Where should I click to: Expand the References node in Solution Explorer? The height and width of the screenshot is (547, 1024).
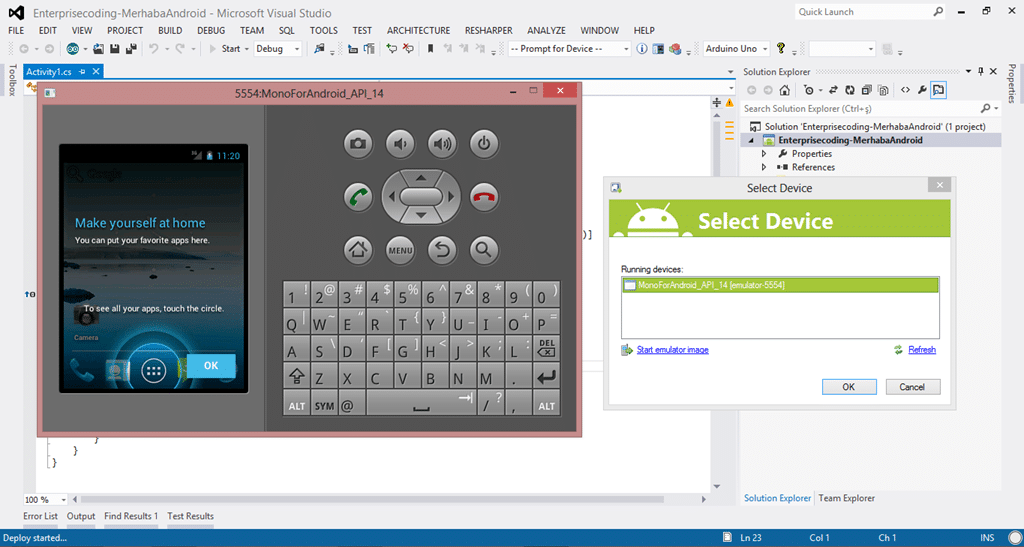coord(764,168)
